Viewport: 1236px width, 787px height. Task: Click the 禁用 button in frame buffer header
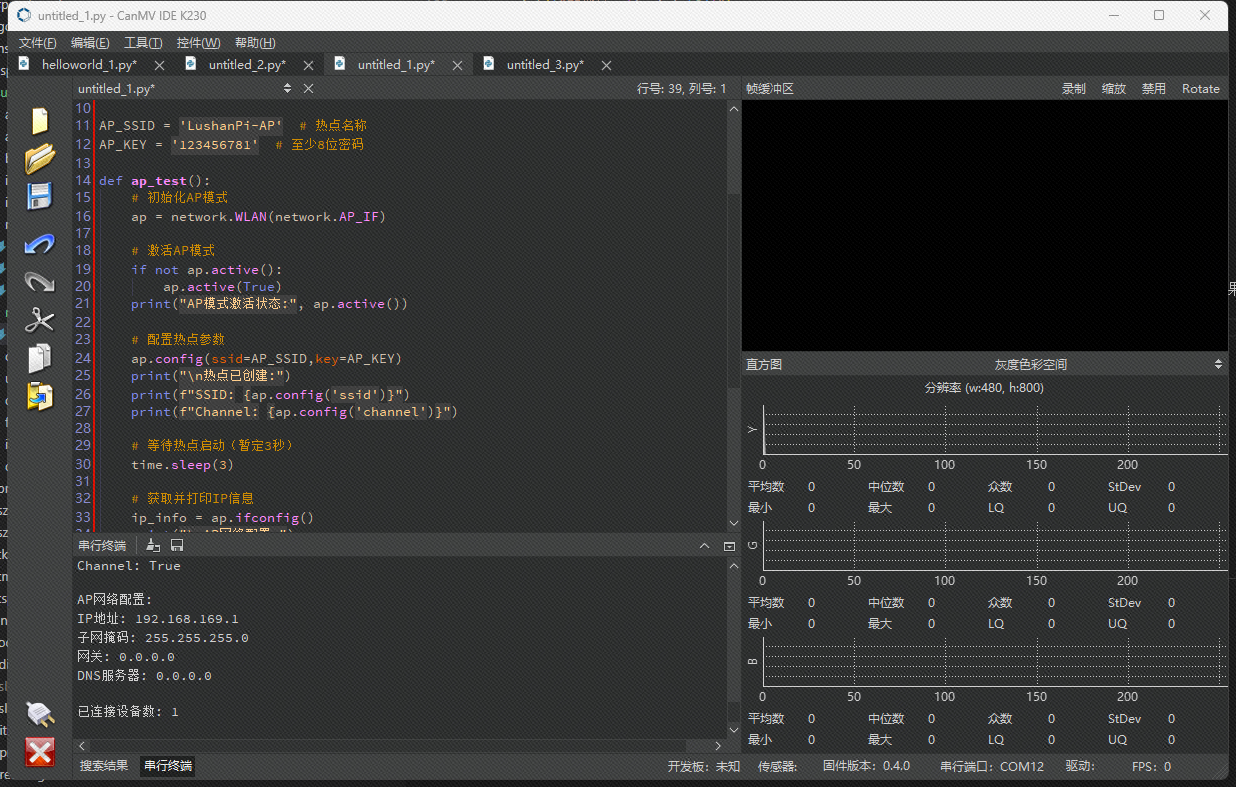(1153, 89)
